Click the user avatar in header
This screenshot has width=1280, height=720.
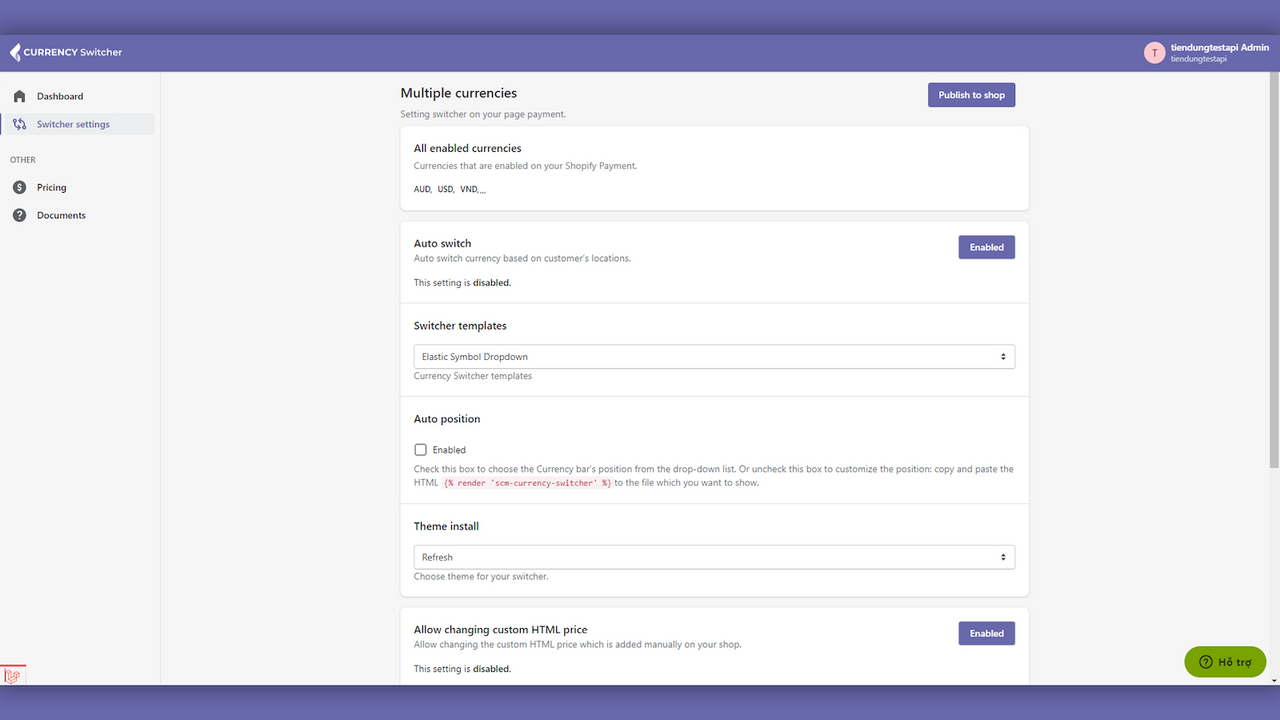click(1154, 53)
